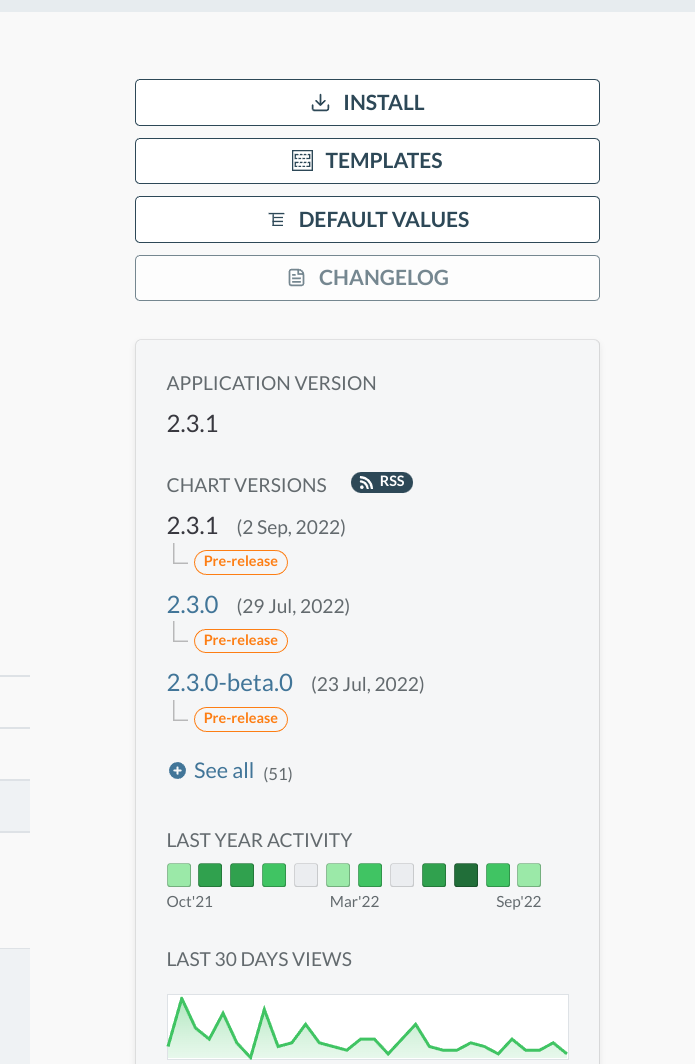This screenshot has height=1064, width=695.
Task: Open the TEMPLATES view
Action: (x=367, y=160)
